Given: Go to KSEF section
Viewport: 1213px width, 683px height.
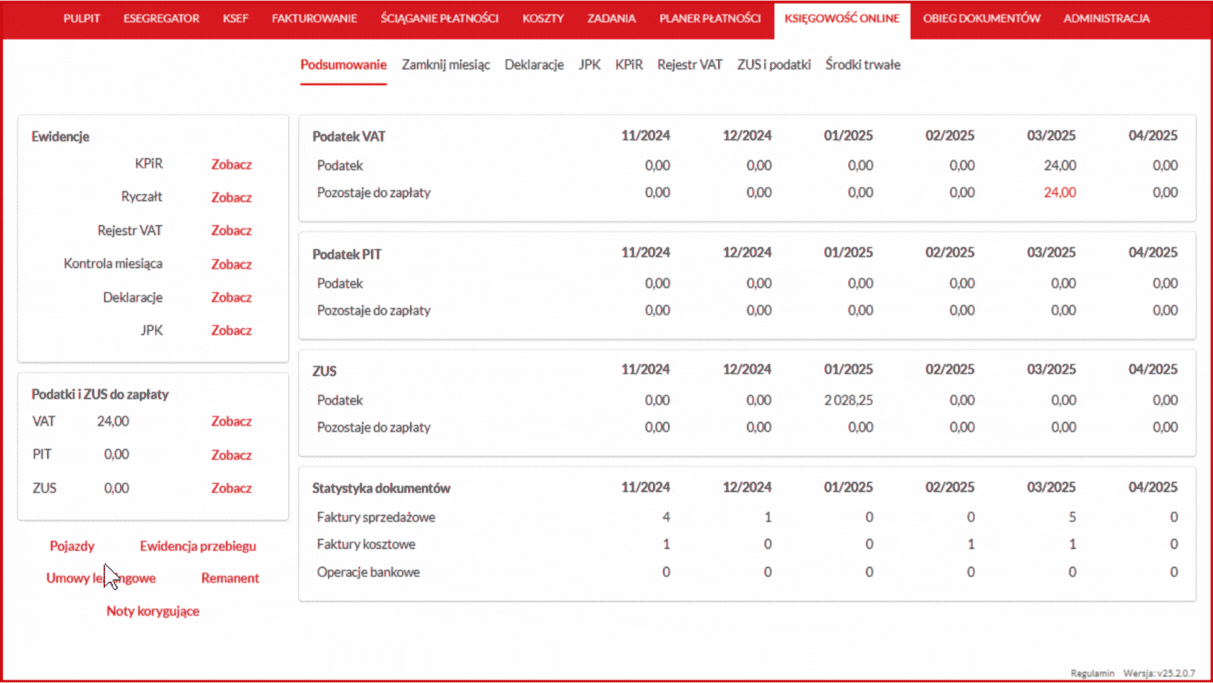Looking at the screenshot, I should coord(235,18).
